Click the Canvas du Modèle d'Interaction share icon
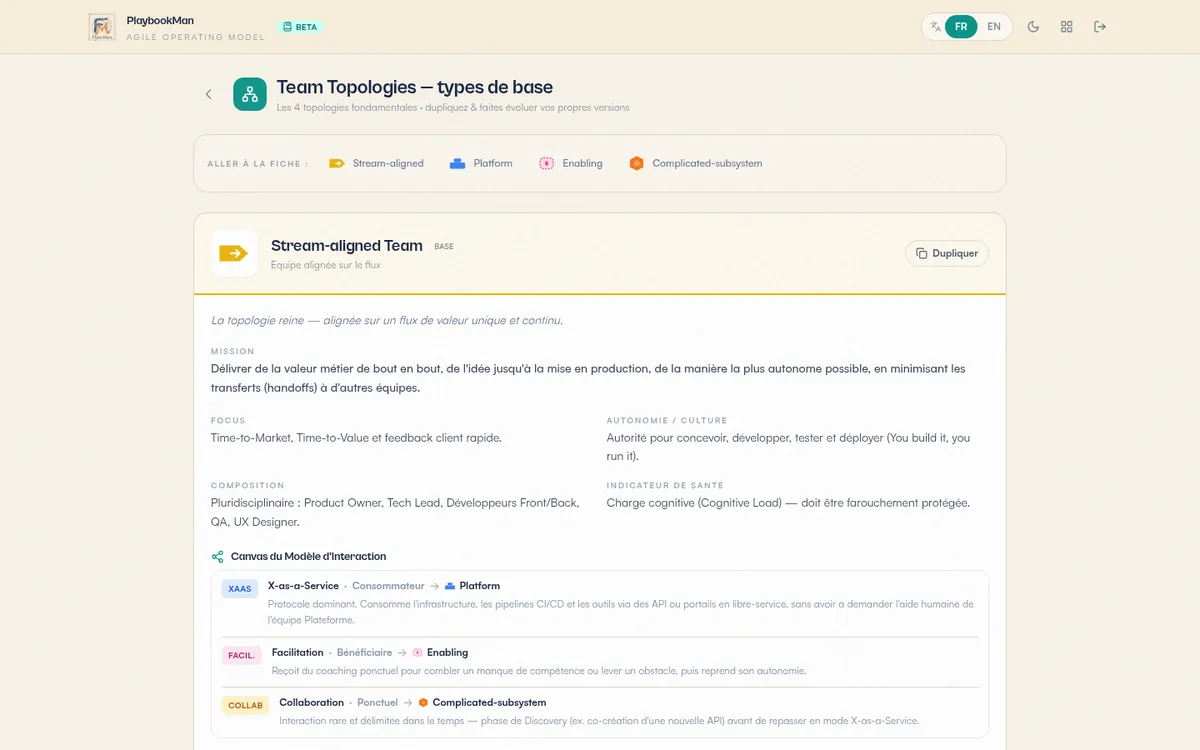Image resolution: width=1200 pixels, height=750 pixels. [x=217, y=557]
